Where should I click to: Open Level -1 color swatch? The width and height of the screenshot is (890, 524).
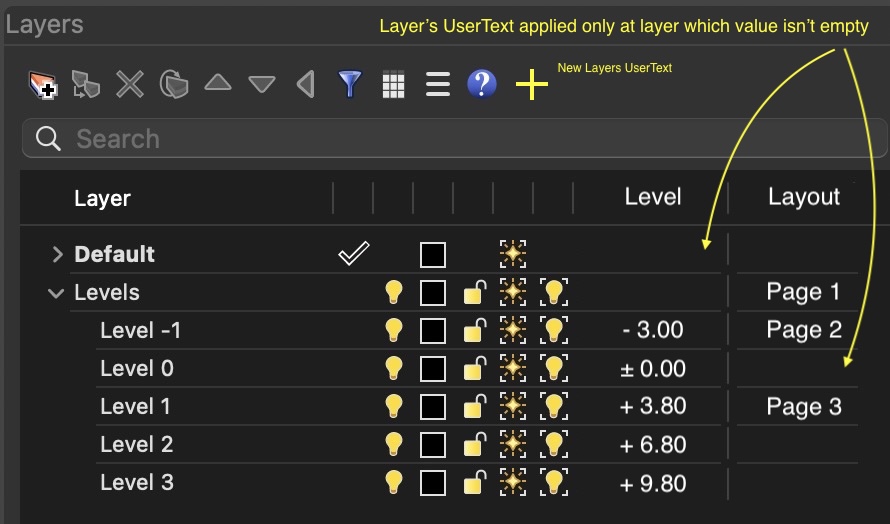coord(433,331)
